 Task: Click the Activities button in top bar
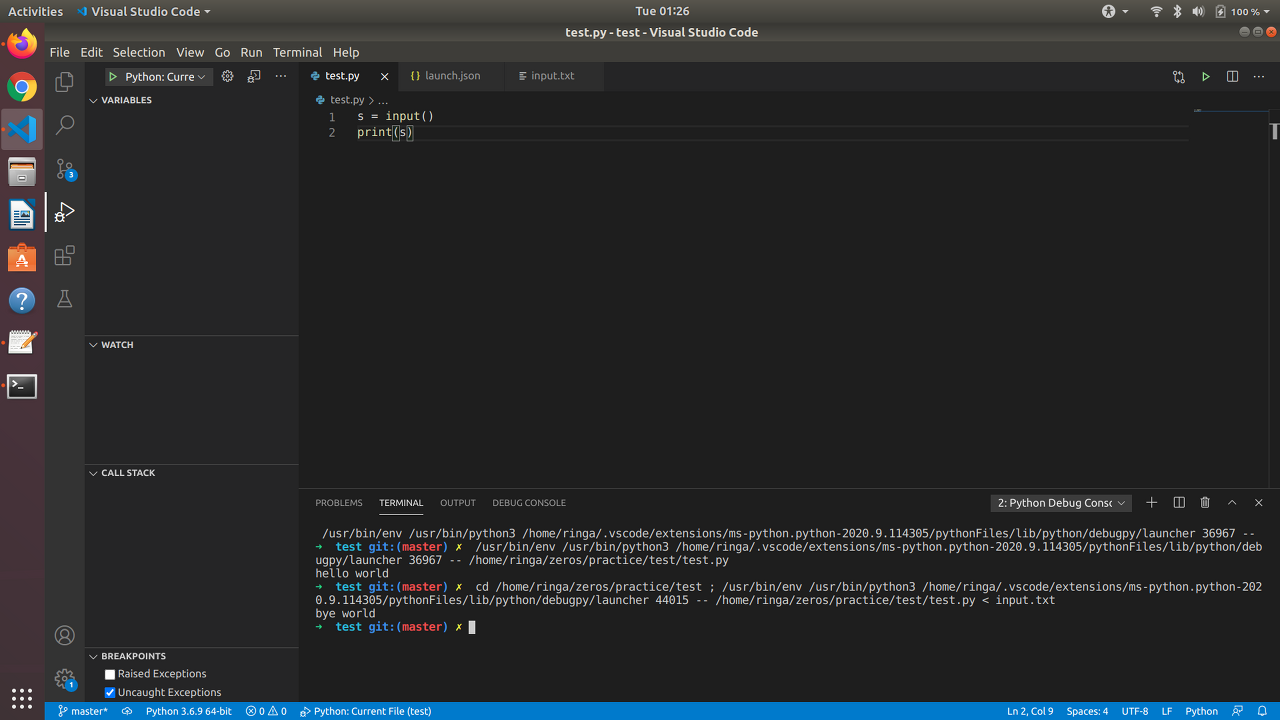(35, 11)
